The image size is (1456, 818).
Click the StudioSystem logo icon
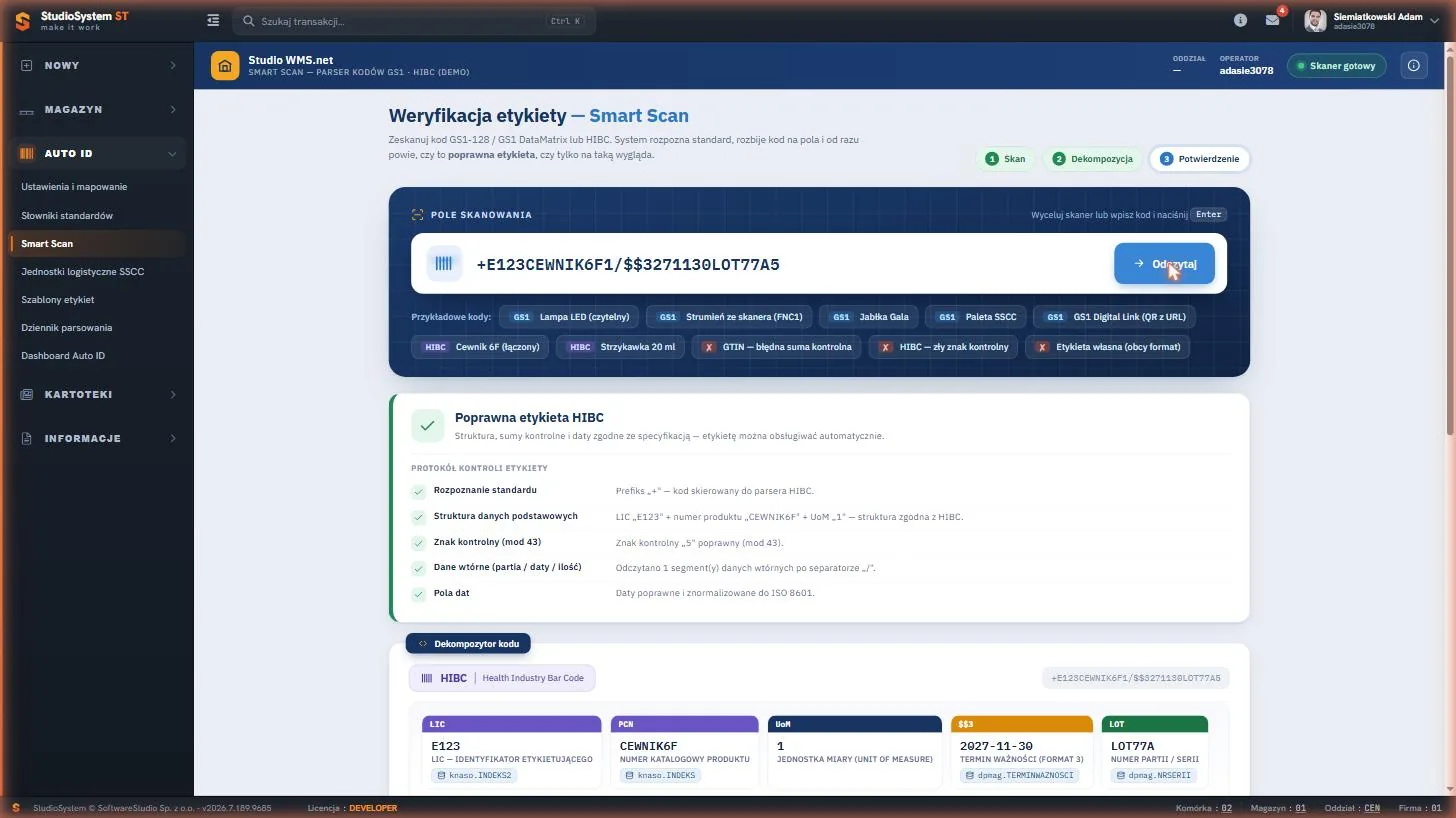22,20
